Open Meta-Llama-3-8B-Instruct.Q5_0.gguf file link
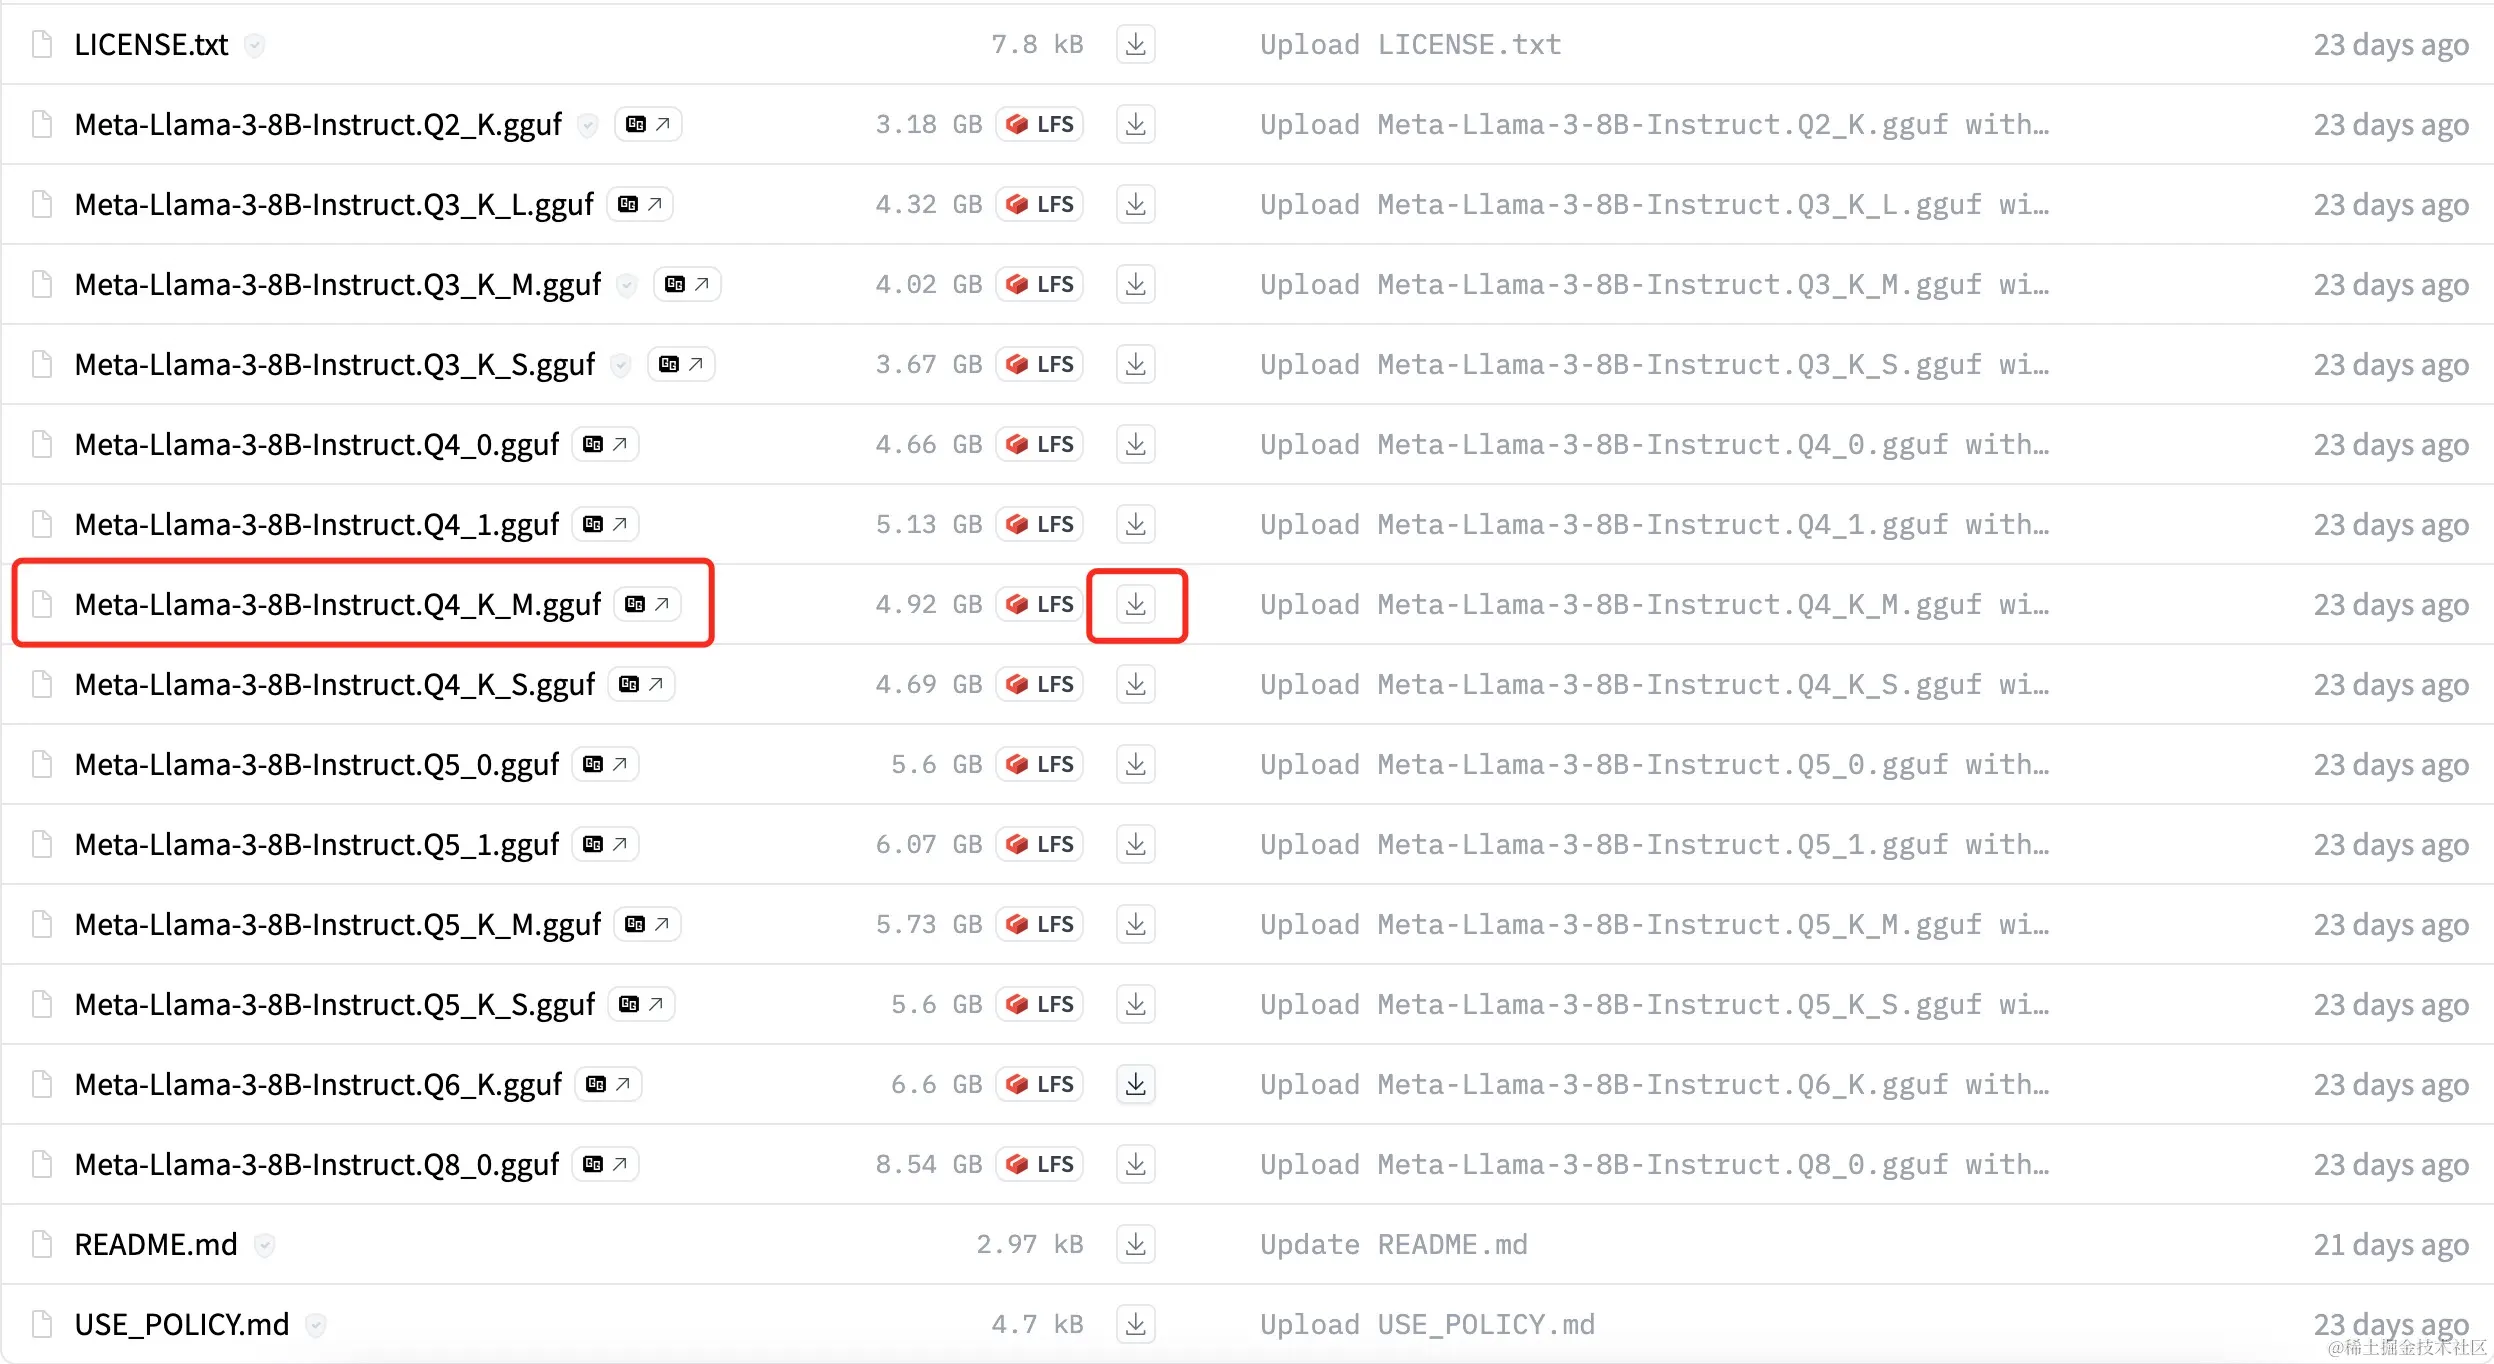Screen dimensions: 2494x1364 click(316, 764)
